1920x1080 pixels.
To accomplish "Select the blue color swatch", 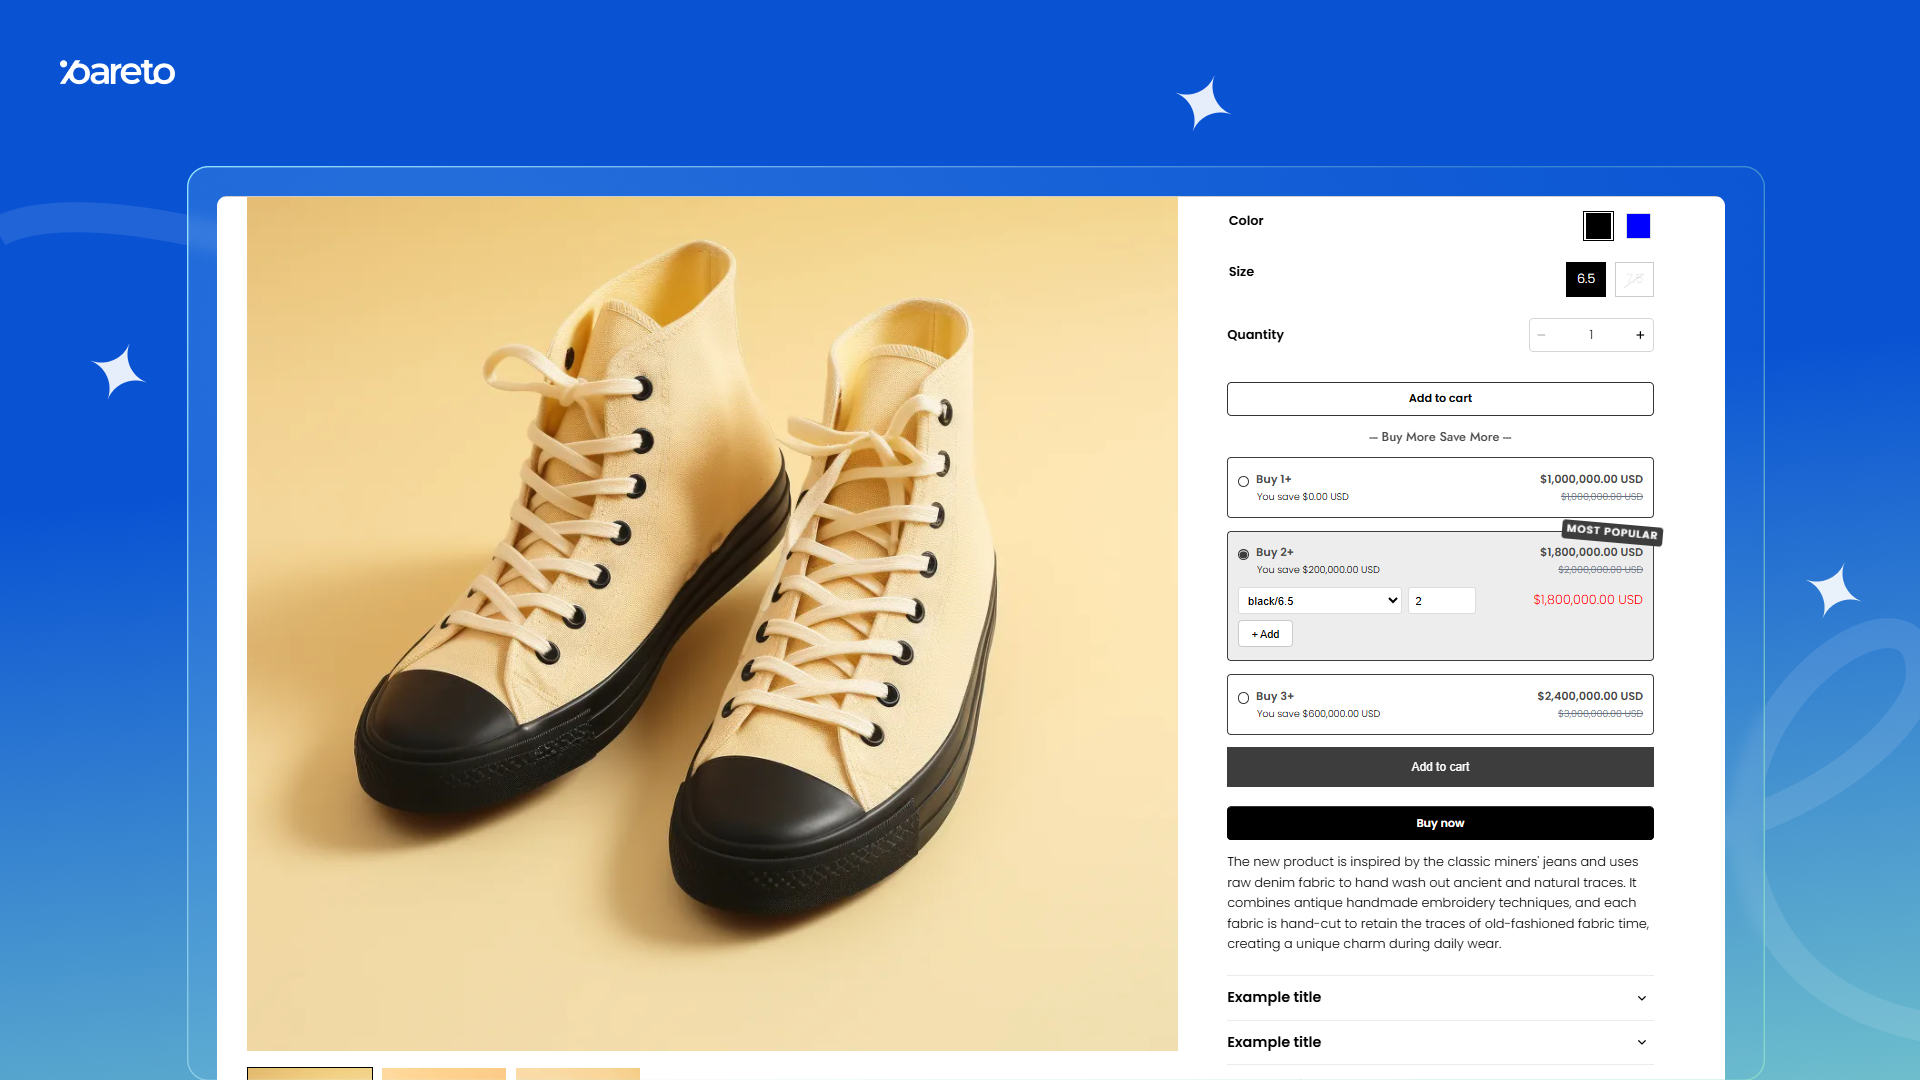I will coord(1638,226).
